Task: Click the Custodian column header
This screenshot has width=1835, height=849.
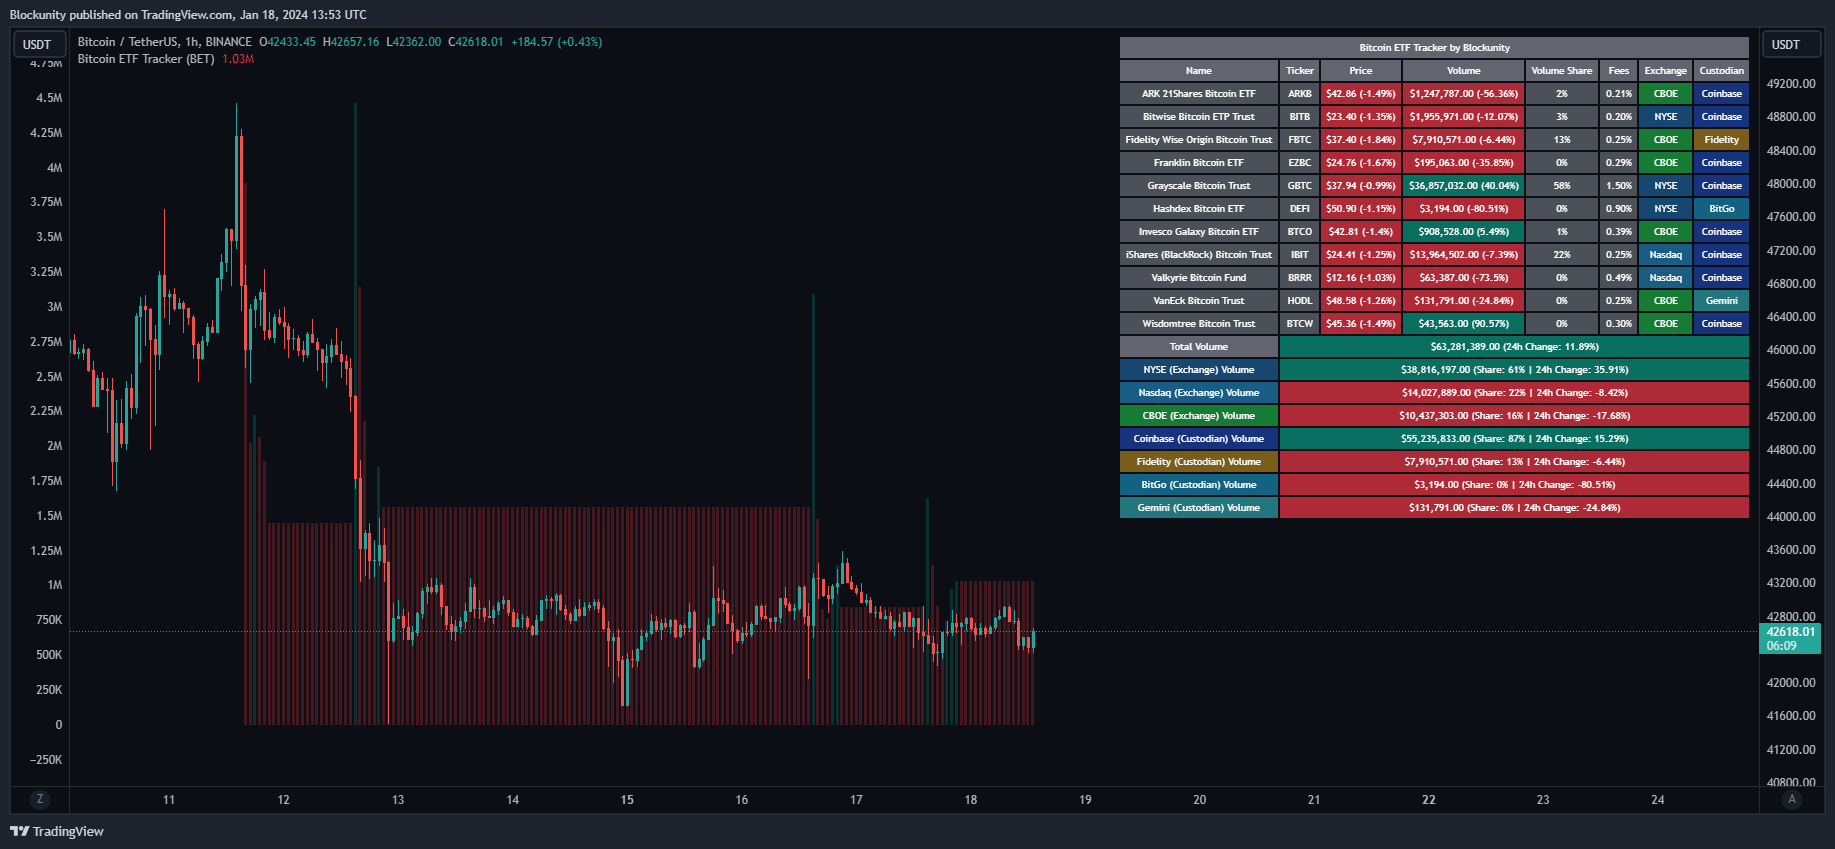Action: coord(1722,71)
